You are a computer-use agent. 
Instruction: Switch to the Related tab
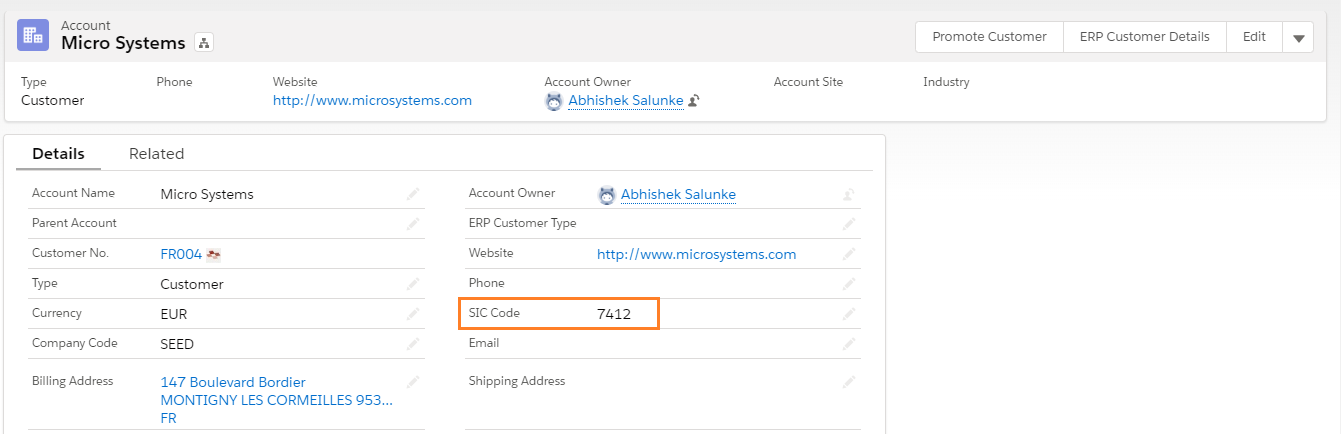coord(156,154)
